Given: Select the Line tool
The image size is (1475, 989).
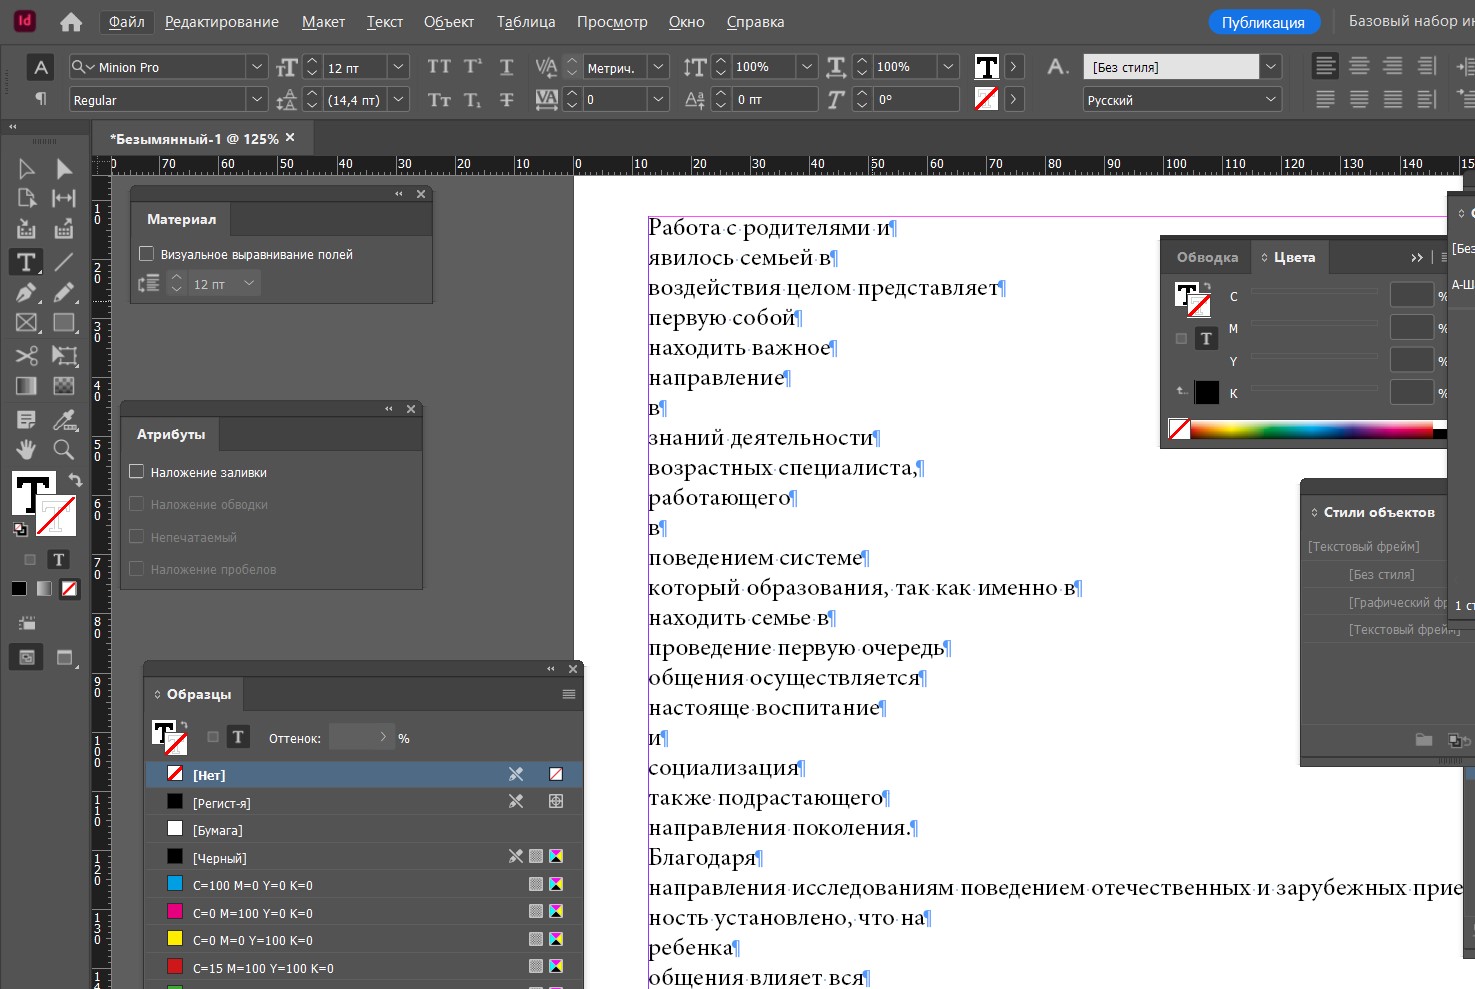Looking at the screenshot, I should point(64,262).
